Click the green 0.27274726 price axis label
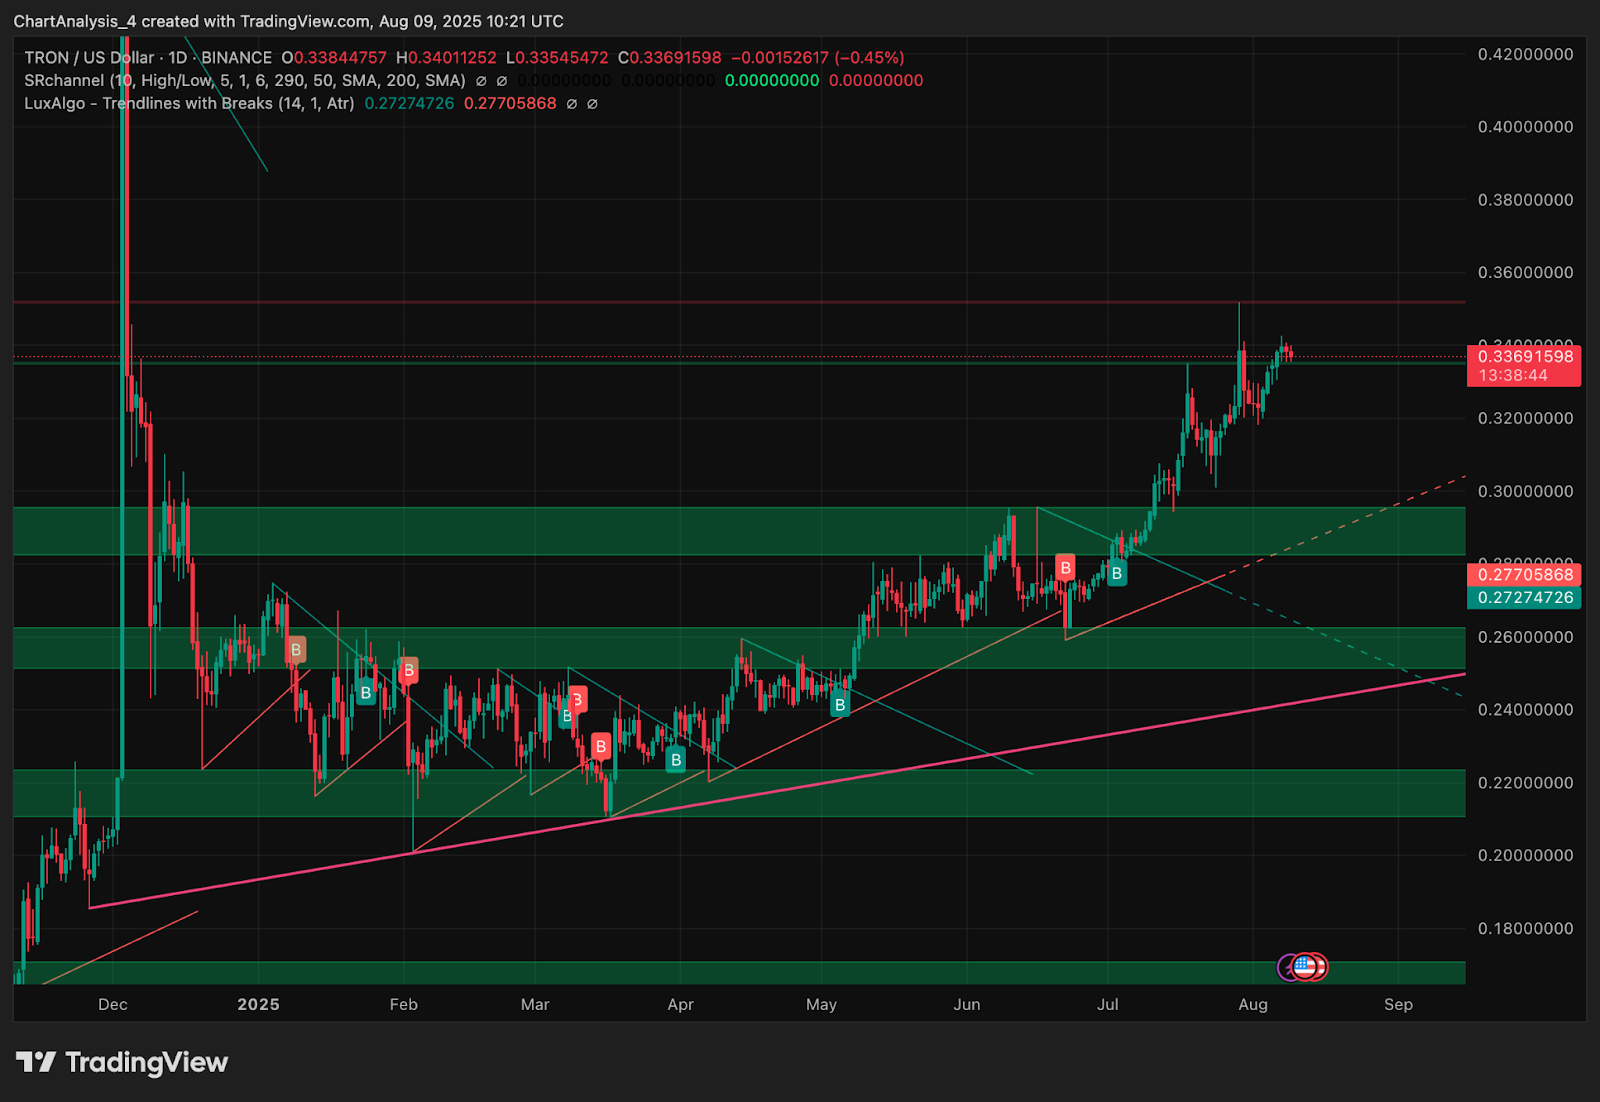The height and width of the screenshot is (1102, 1600). click(x=1524, y=598)
